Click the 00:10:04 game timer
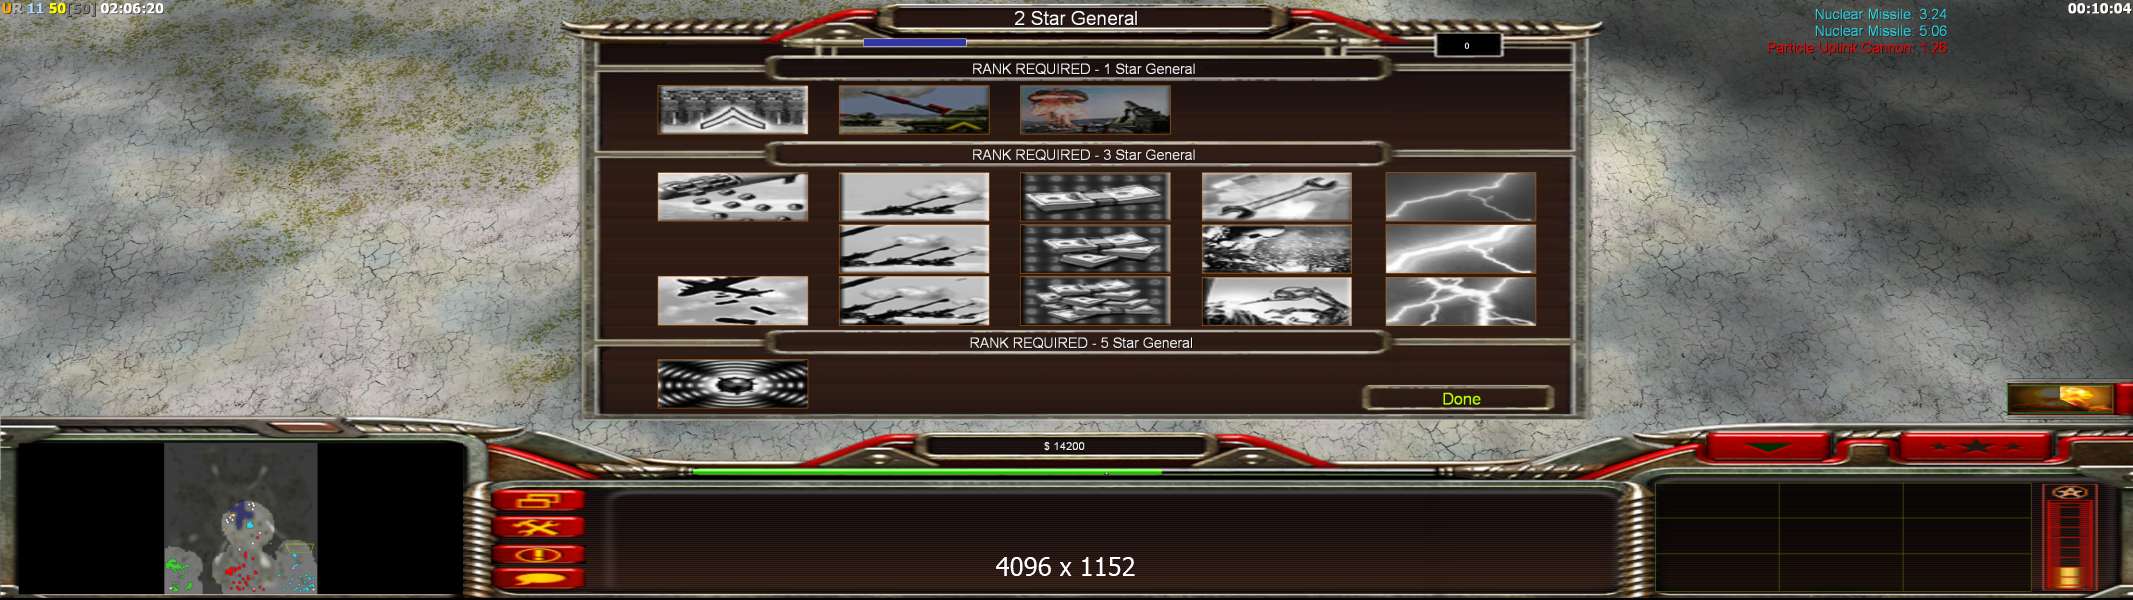Viewport: 2133px width, 600px height. (2099, 8)
